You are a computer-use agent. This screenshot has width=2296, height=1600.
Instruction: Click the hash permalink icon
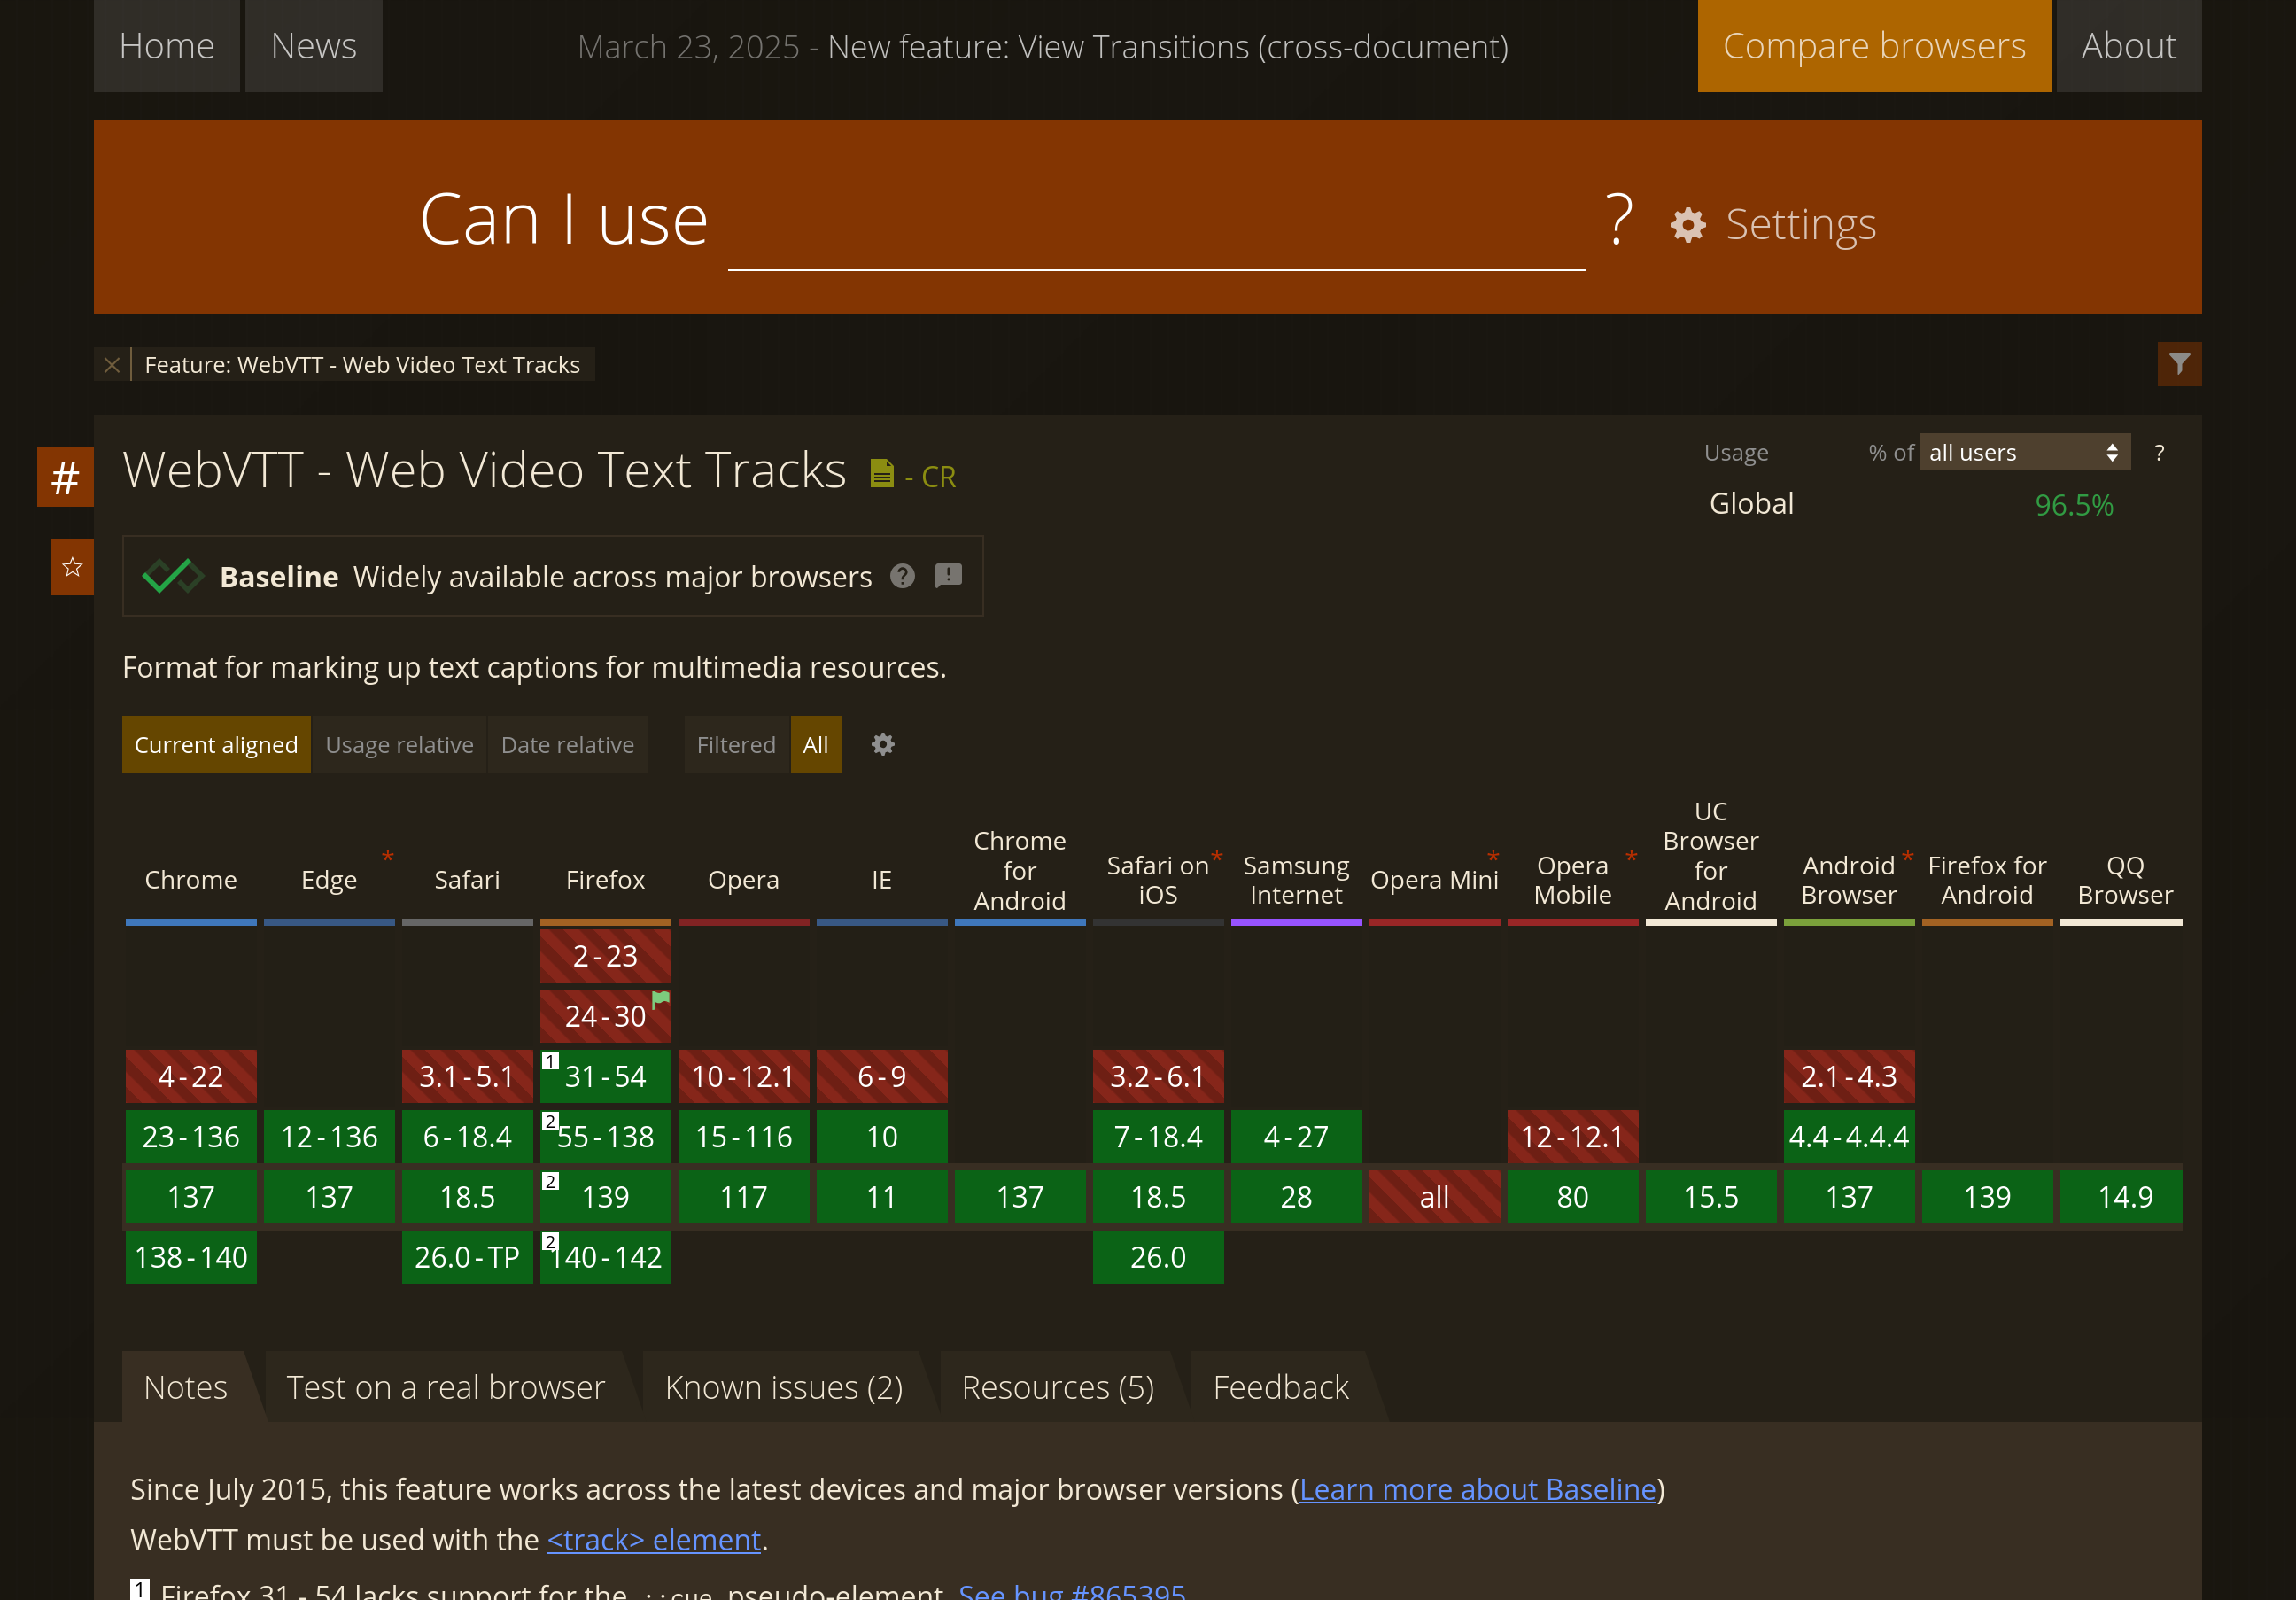click(65, 477)
